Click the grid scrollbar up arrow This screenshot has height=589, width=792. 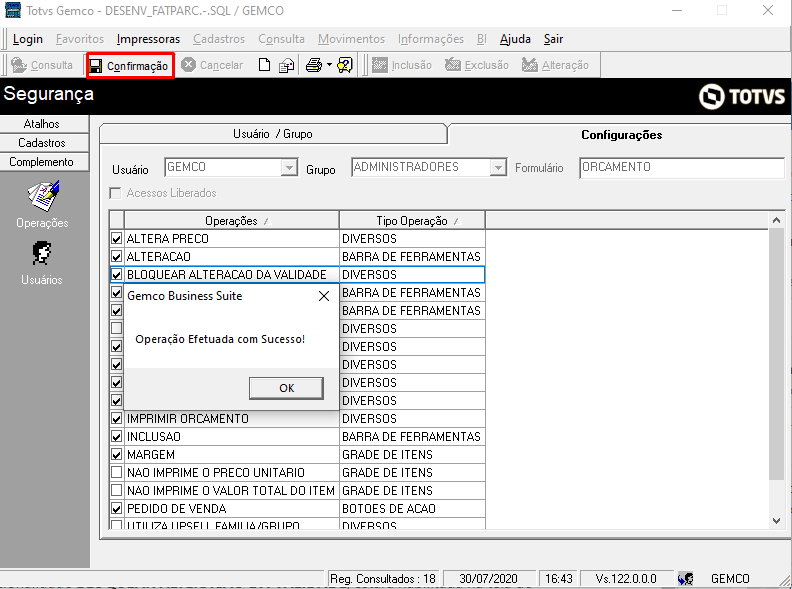coord(776,220)
